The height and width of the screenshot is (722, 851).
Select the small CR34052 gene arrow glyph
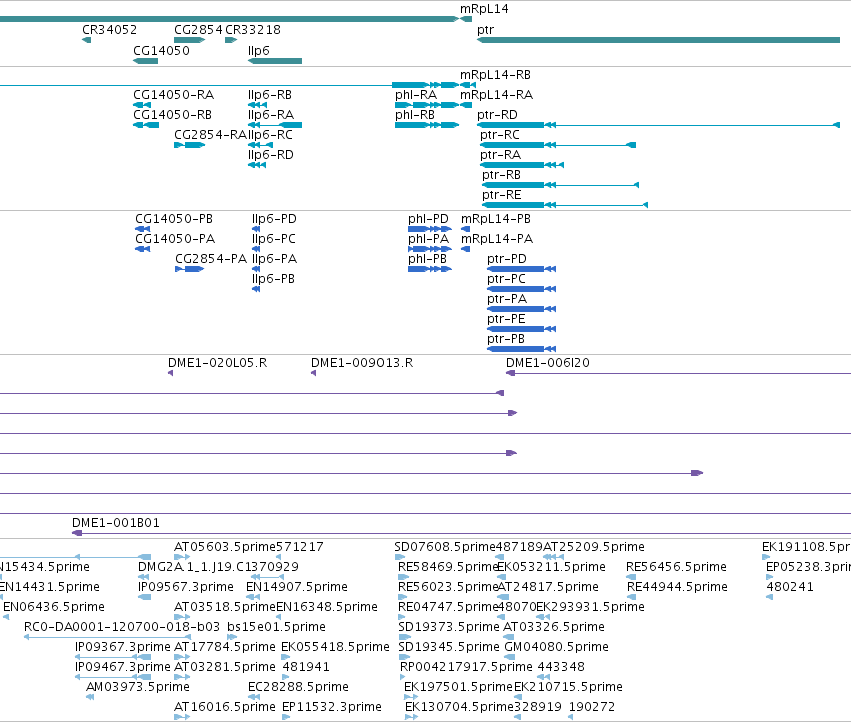click(86, 40)
